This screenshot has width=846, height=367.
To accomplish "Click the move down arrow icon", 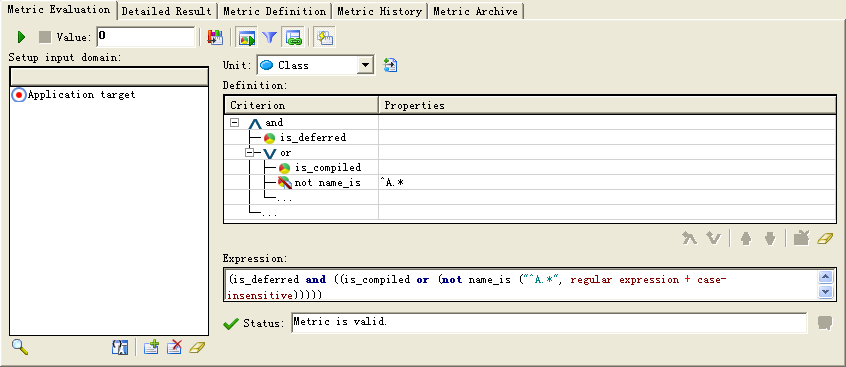I will 770,238.
